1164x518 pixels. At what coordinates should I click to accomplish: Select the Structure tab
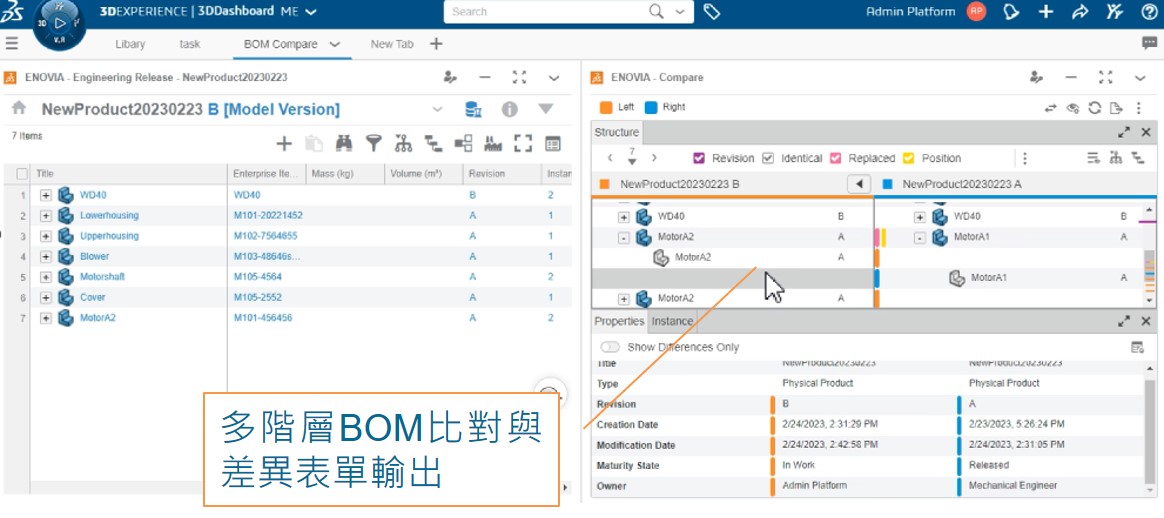(x=616, y=132)
